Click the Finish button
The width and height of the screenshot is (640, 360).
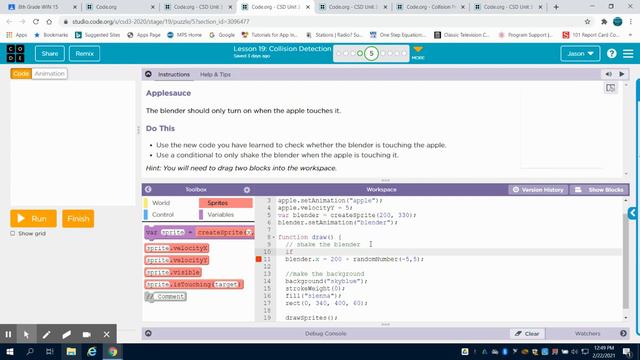78,219
